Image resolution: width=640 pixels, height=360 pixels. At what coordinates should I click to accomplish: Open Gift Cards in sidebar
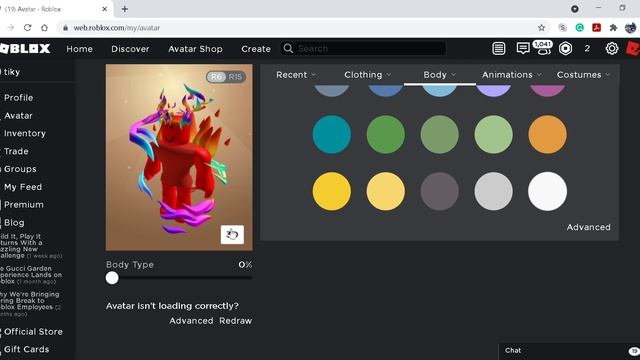tap(27, 349)
